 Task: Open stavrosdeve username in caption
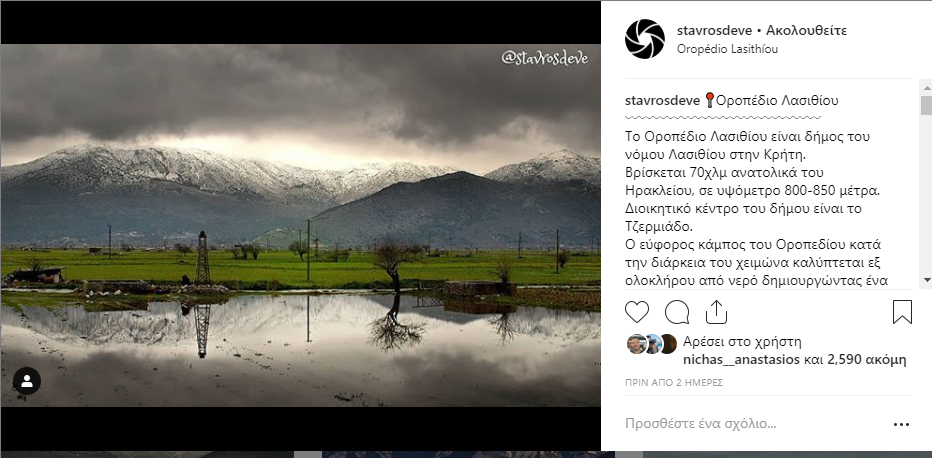coord(663,100)
